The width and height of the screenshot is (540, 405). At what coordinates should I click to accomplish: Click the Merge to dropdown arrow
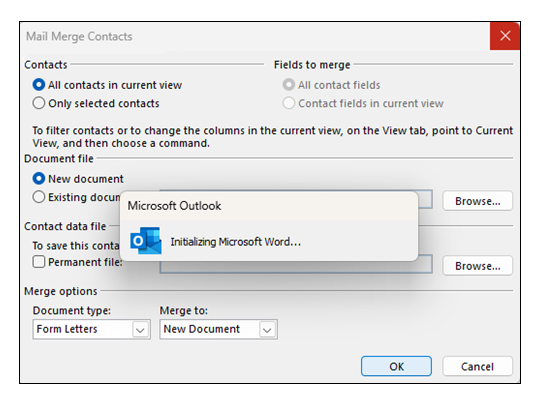click(x=267, y=330)
